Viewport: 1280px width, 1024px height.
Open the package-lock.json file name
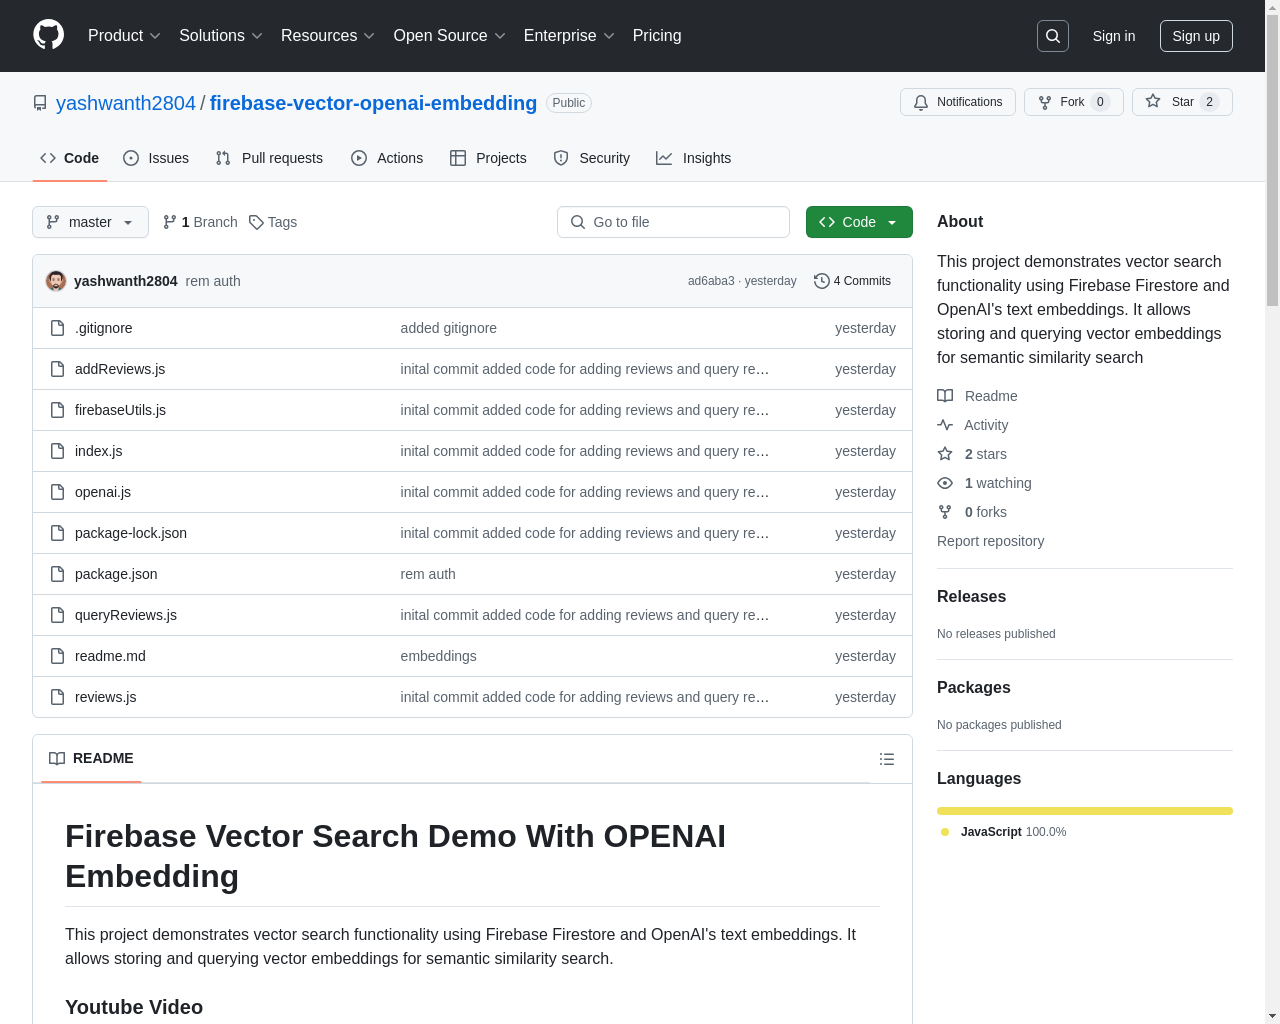tap(131, 533)
